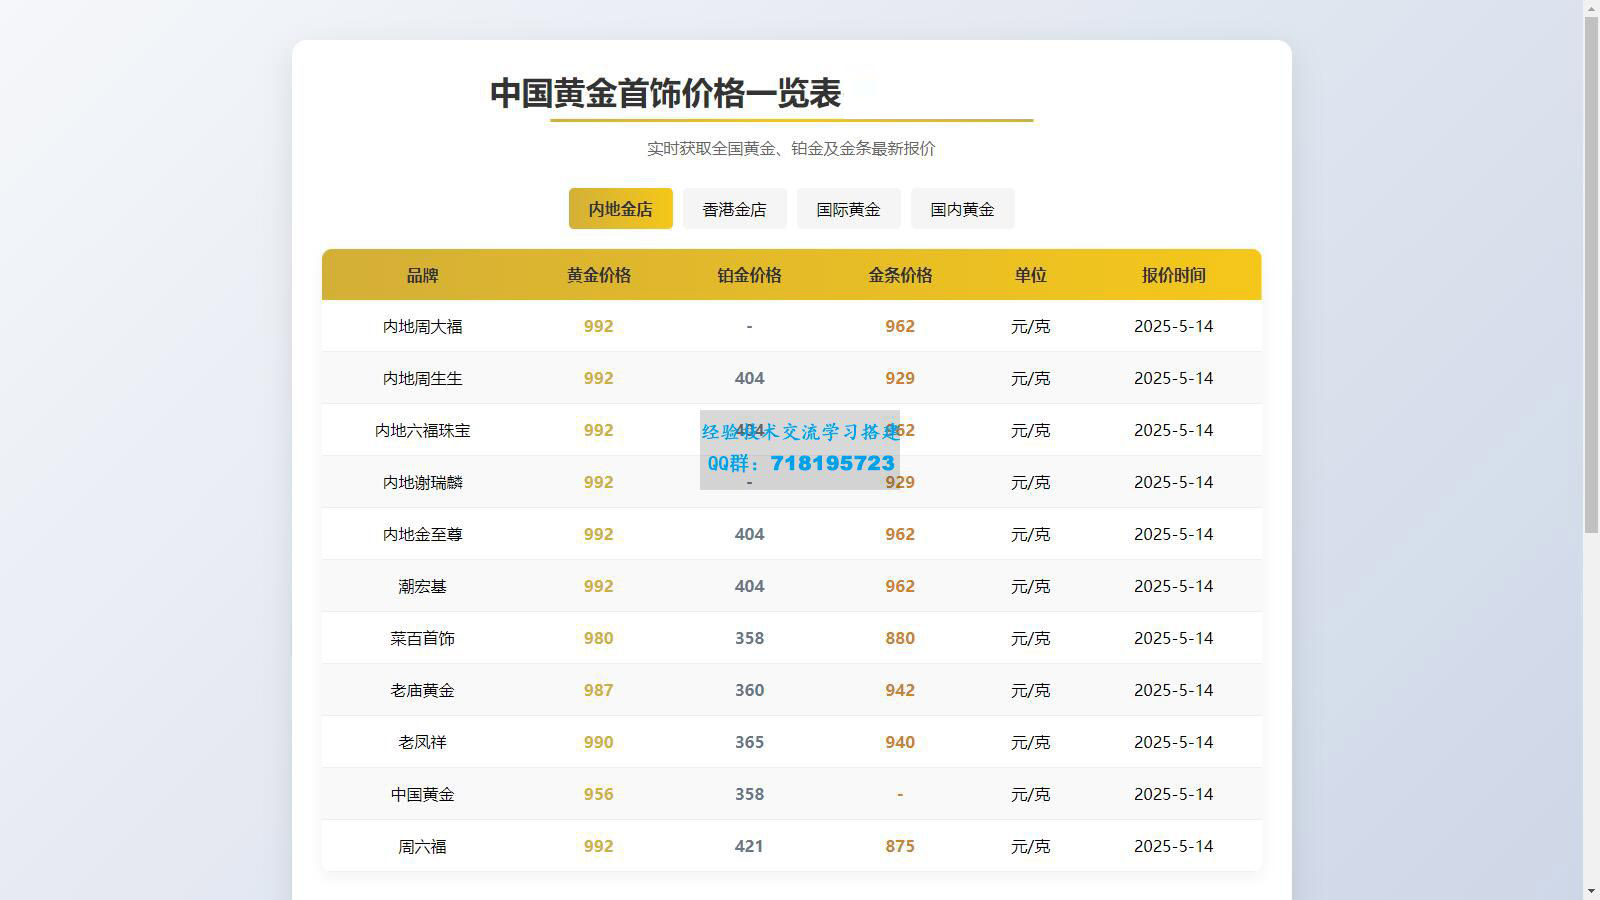This screenshot has height=900, width=1600.
Task: Click the page vertical scrollbar thumb
Action: tap(1591, 275)
